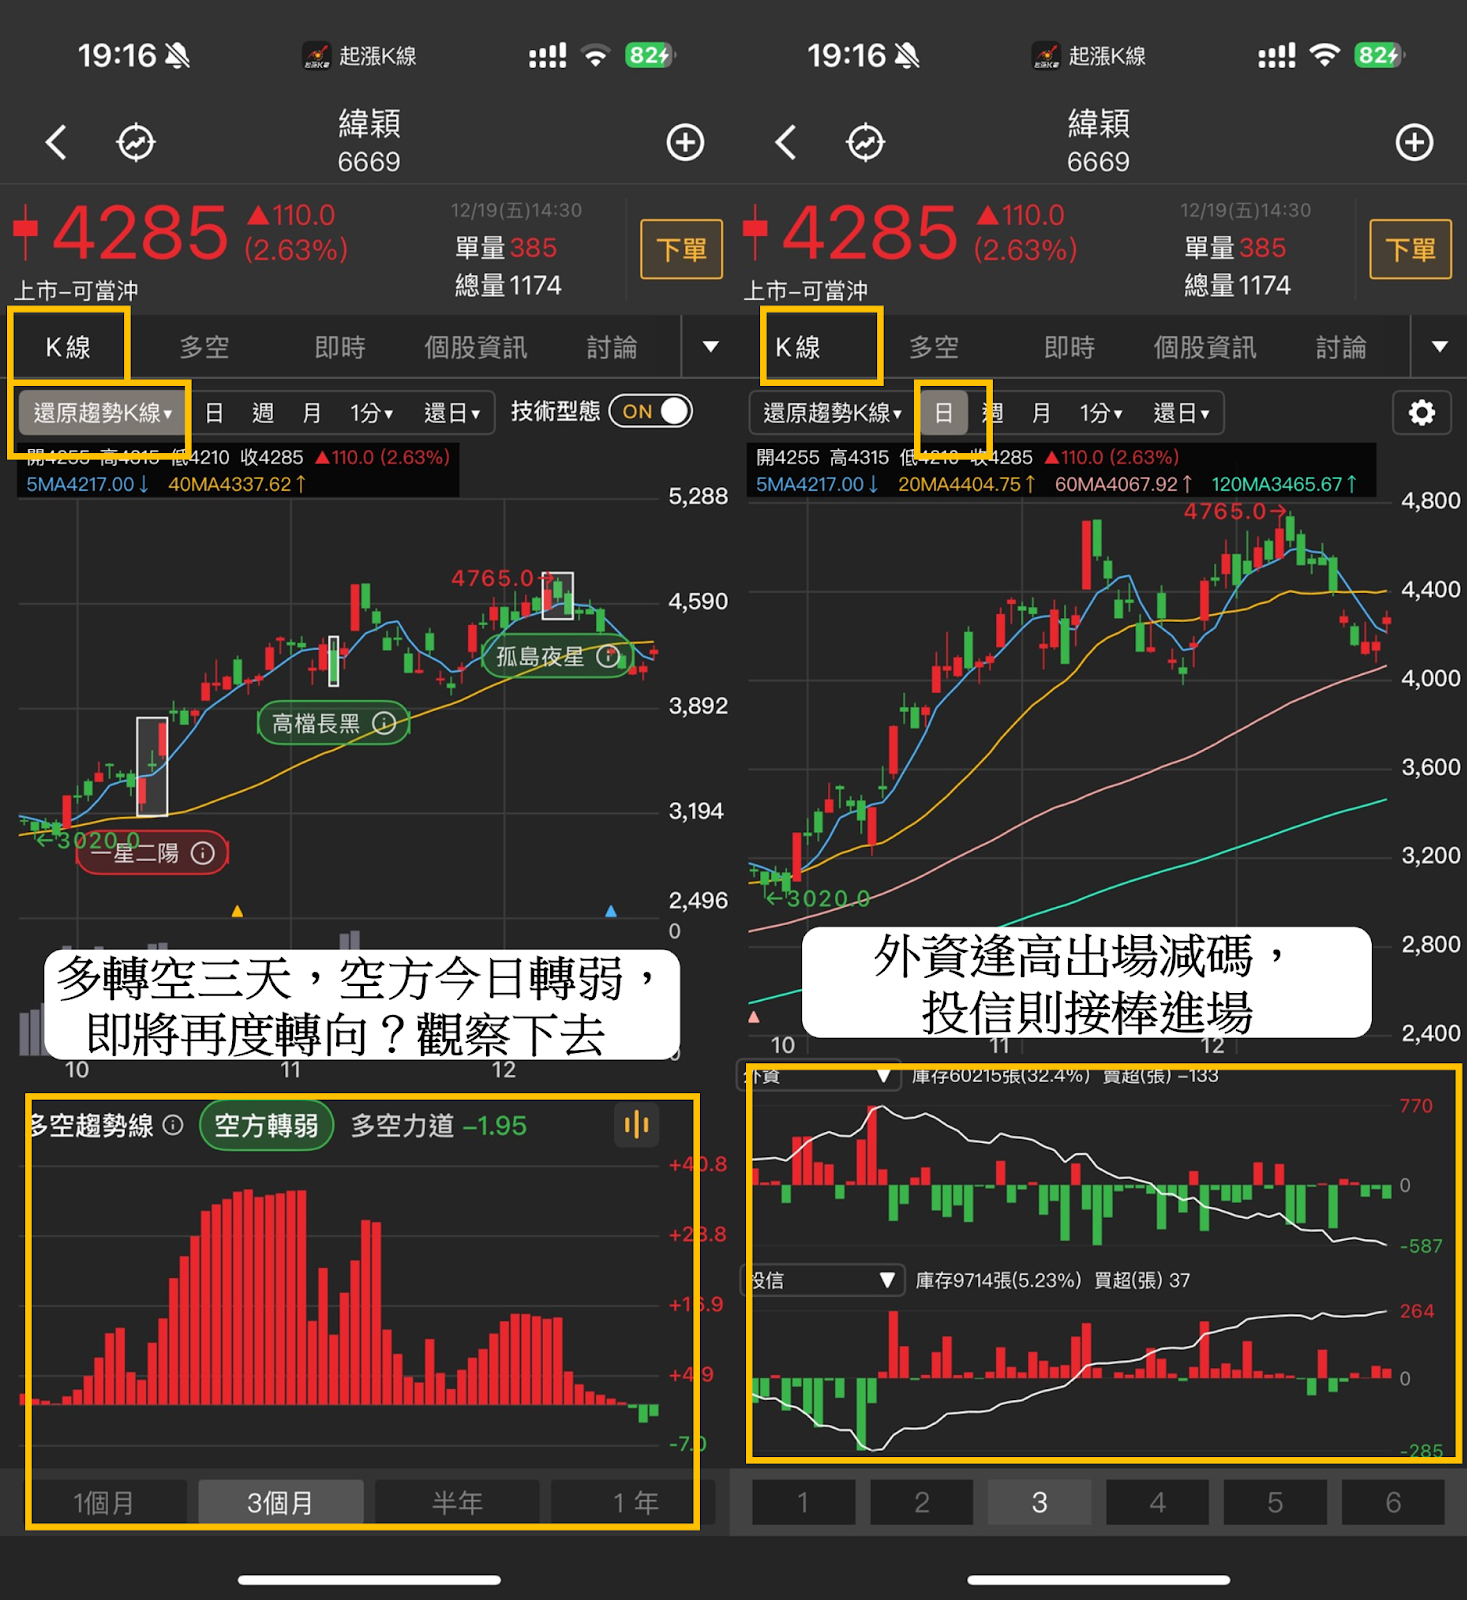Open 討論 tab in left screen
Viewport: 1467px width, 1600px height.
tap(612, 347)
